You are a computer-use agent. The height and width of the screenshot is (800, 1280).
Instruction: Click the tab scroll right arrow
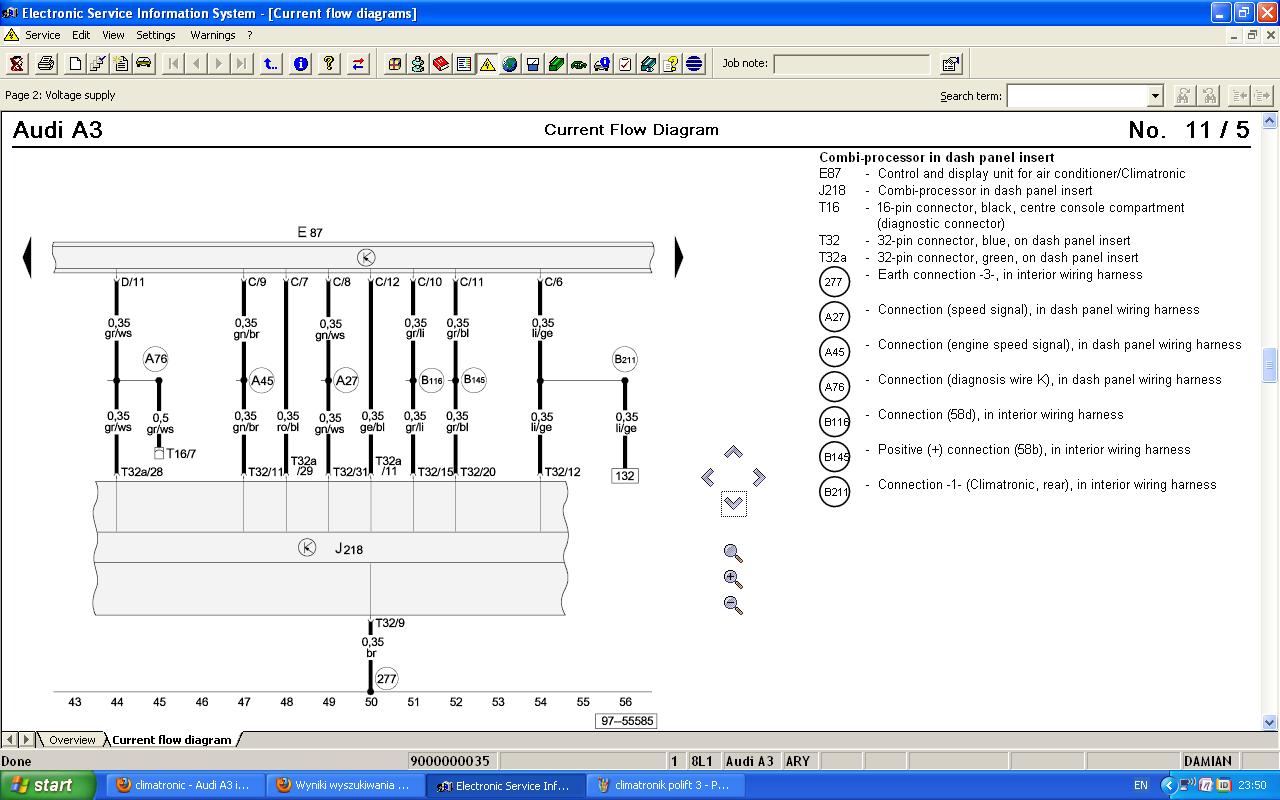[26, 740]
